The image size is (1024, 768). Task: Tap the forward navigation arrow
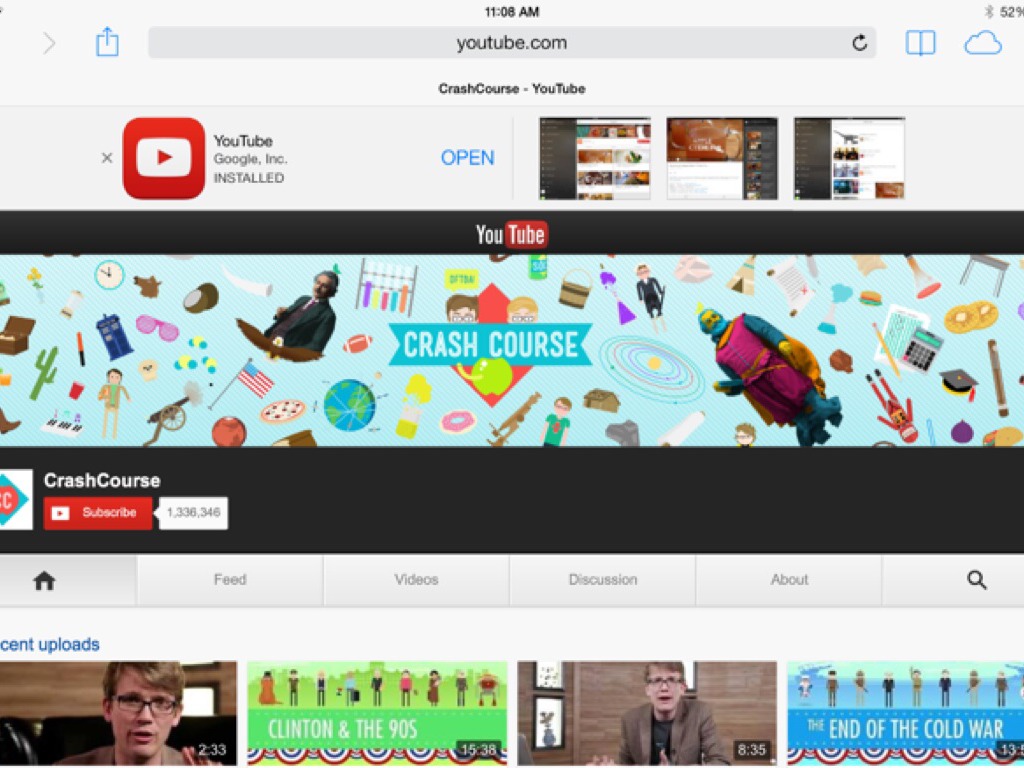(x=49, y=43)
